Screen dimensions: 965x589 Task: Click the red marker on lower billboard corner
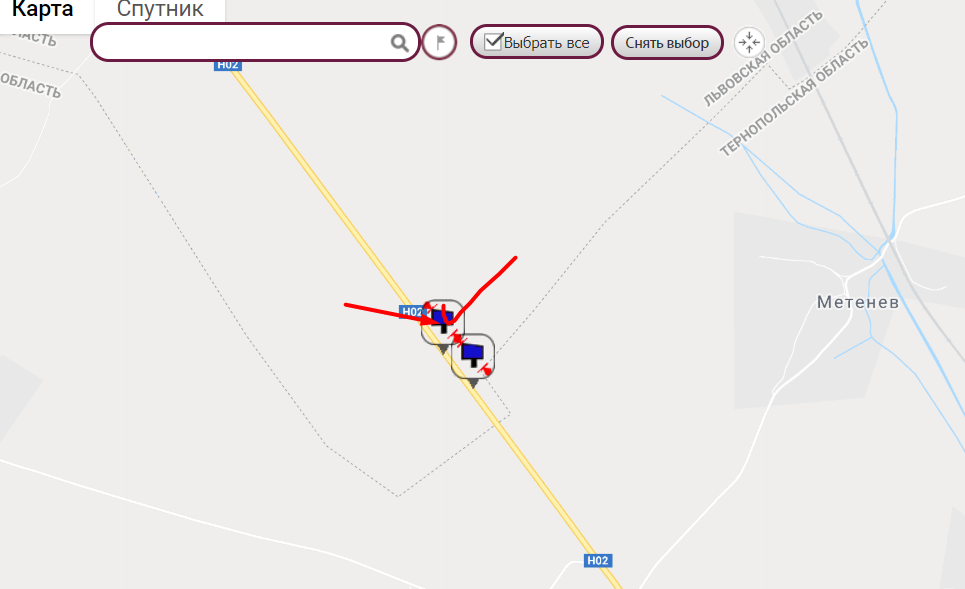pyautogui.click(x=486, y=371)
